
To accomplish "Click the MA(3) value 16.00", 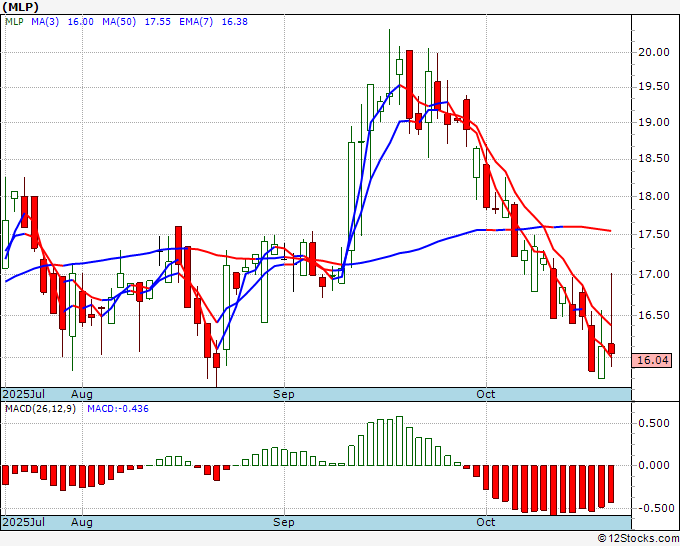I will (x=81, y=22).
